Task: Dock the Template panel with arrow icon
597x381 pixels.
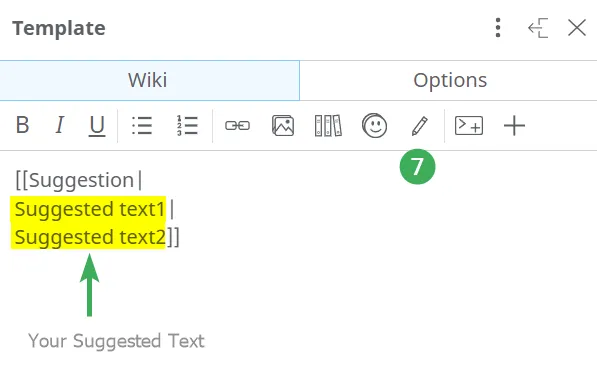Action: 538,28
